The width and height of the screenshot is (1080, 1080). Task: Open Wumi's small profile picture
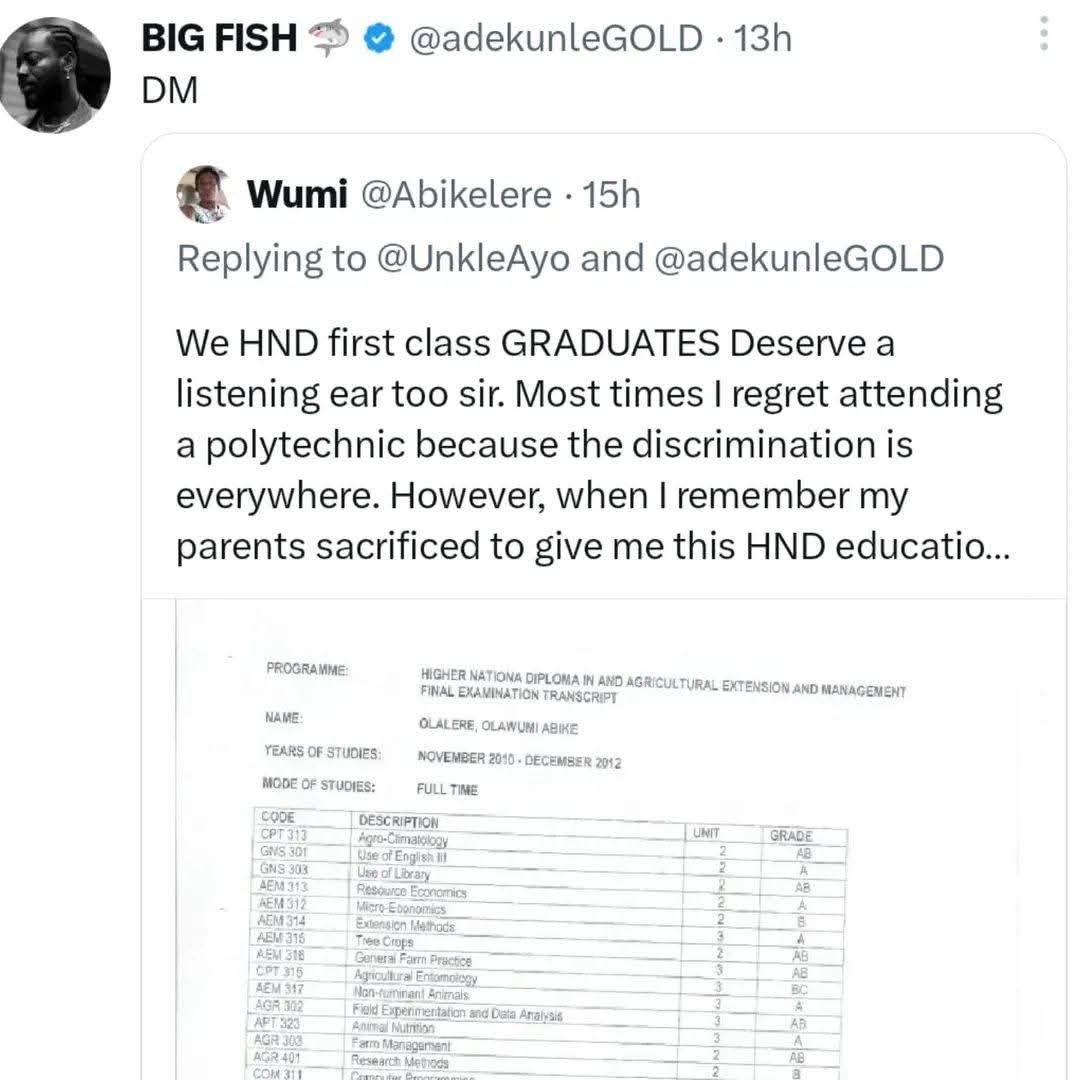[x=204, y=194]
